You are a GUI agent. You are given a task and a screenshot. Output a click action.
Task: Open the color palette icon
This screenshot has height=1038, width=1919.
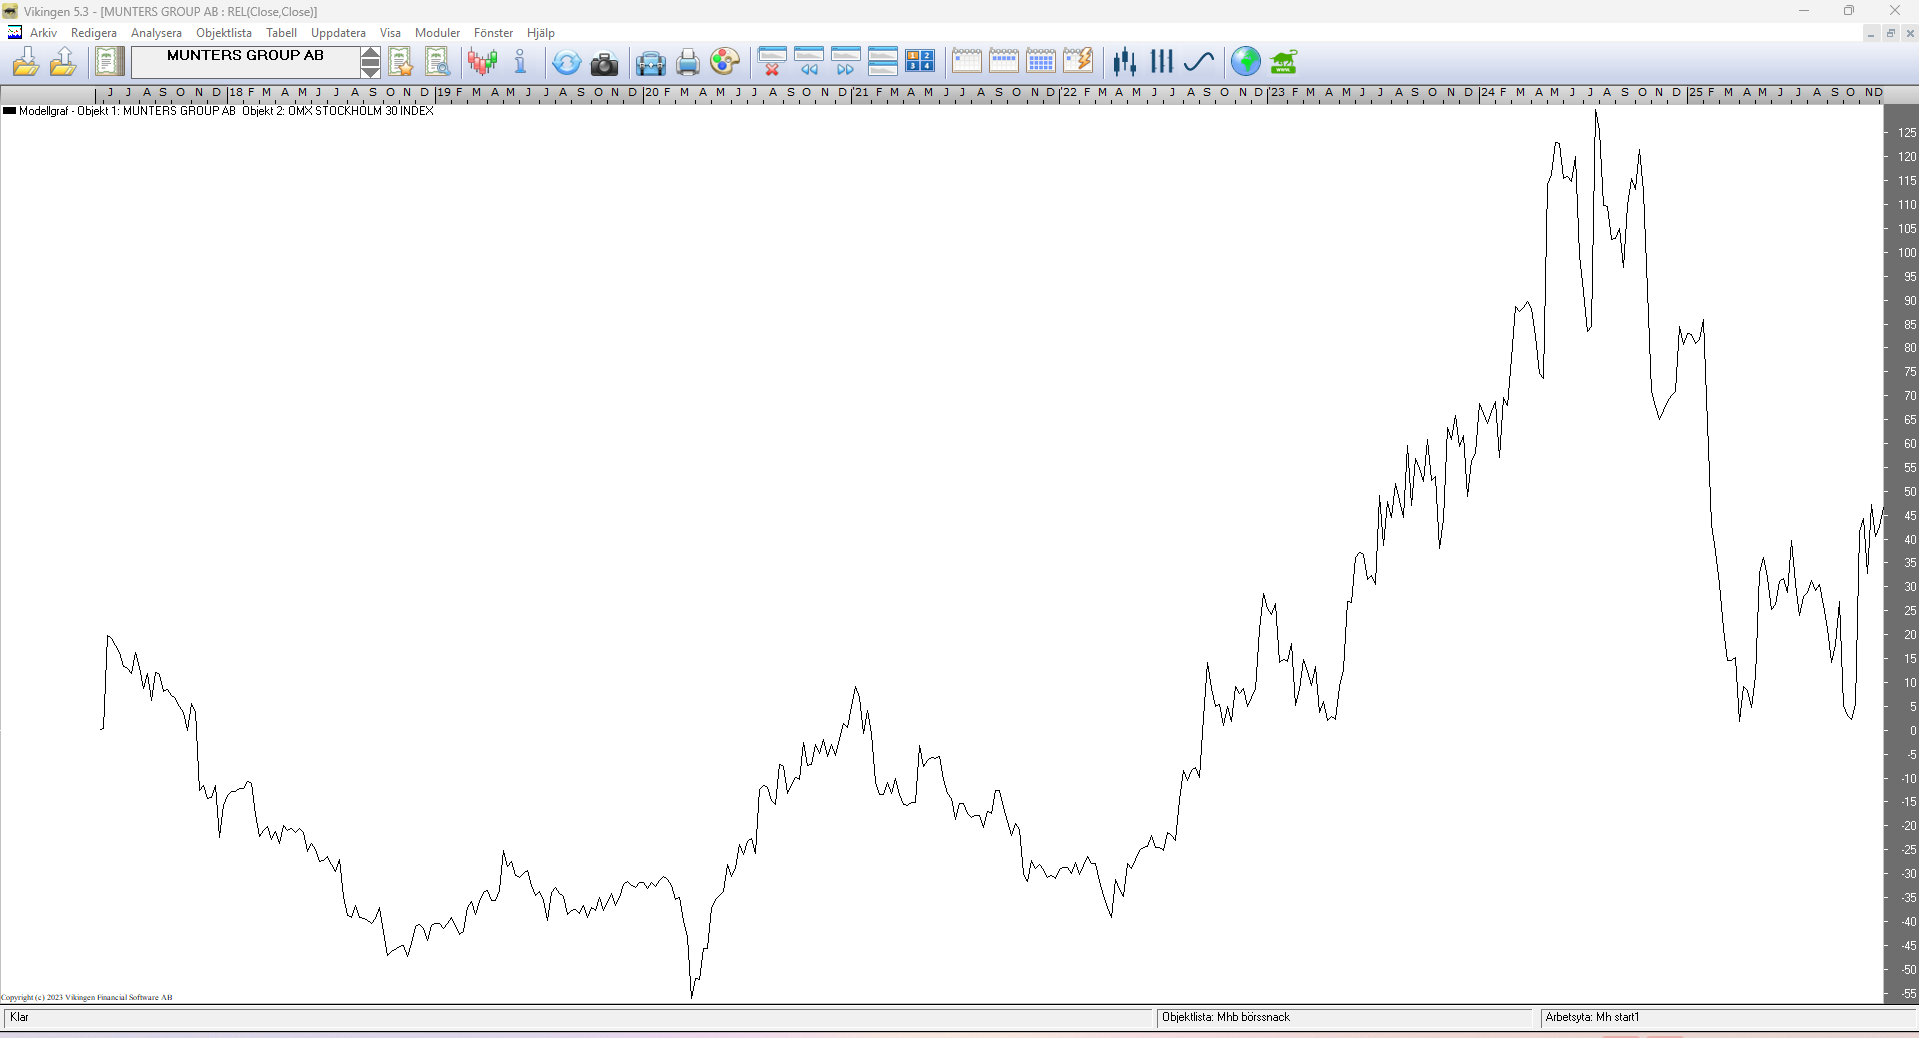tap(724, 62)
